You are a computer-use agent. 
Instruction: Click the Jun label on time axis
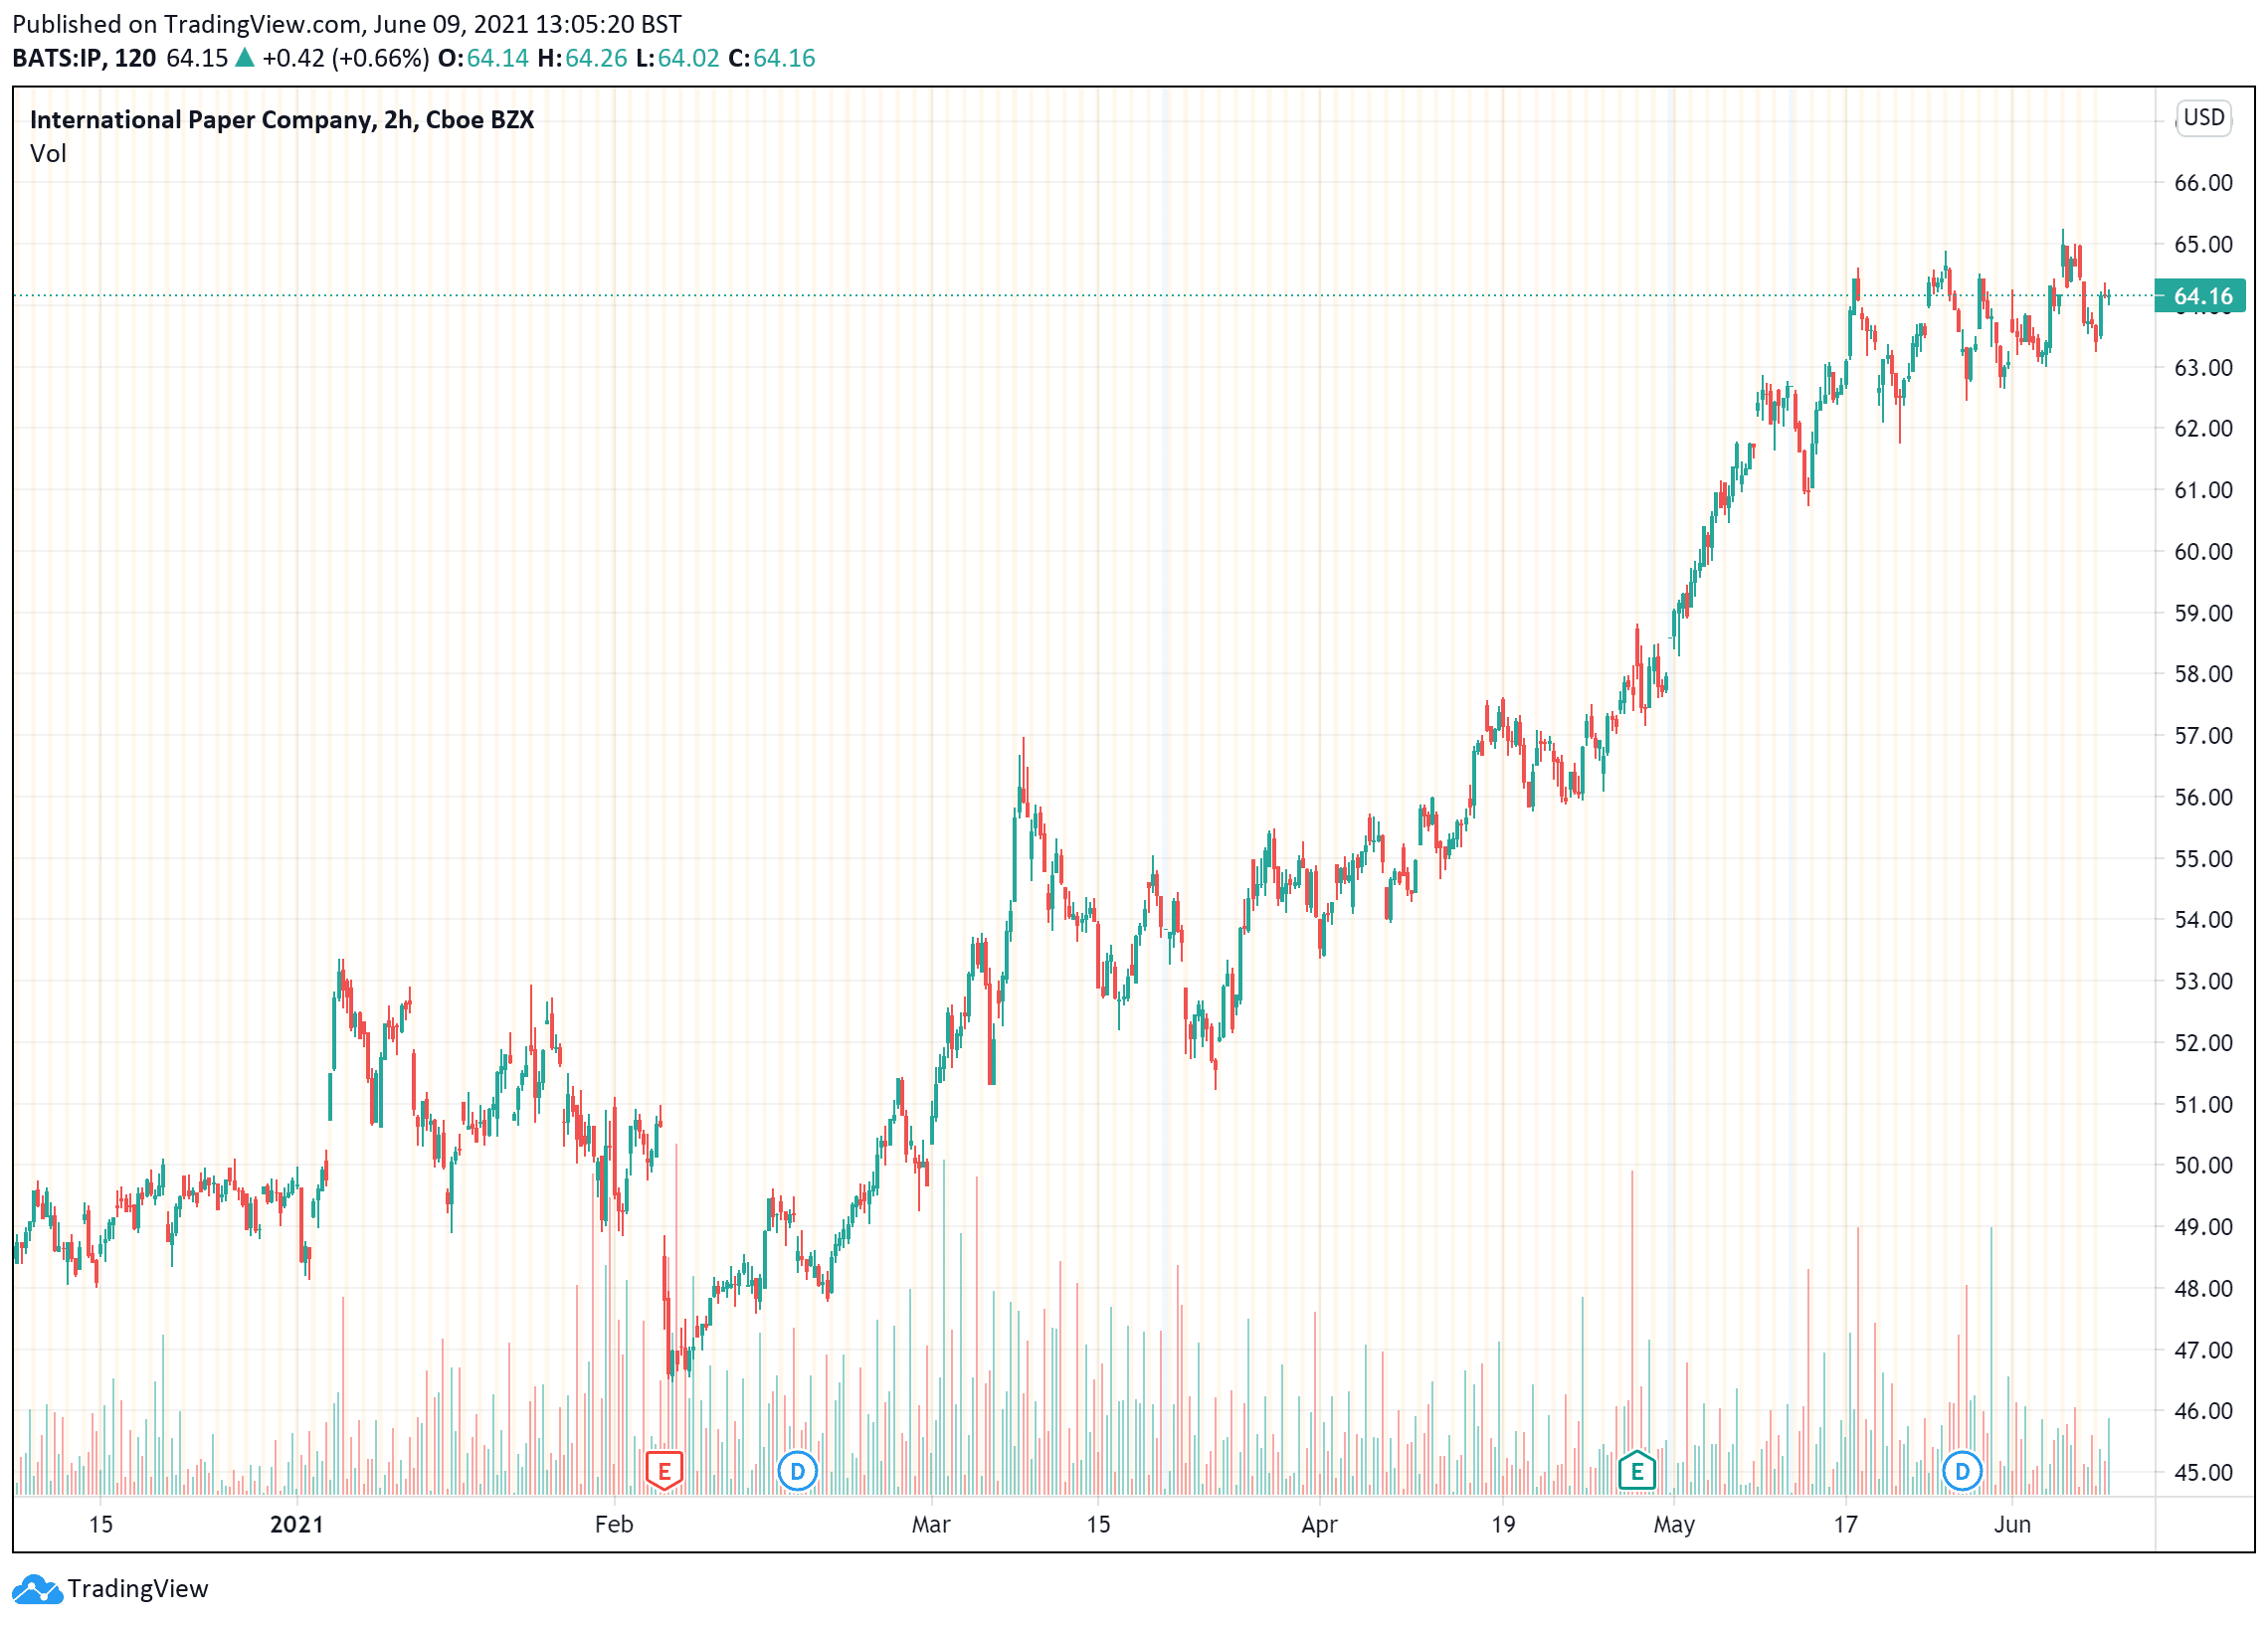point(2012,1525)
